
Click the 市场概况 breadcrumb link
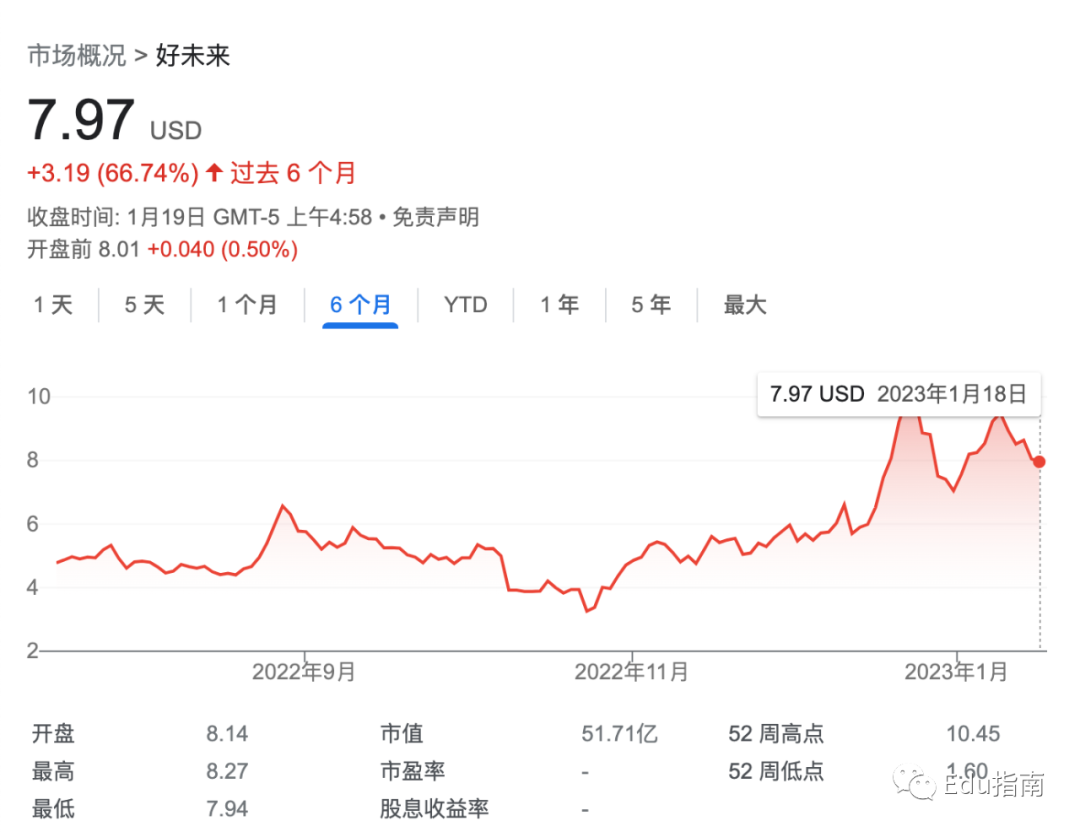(76, 55)
